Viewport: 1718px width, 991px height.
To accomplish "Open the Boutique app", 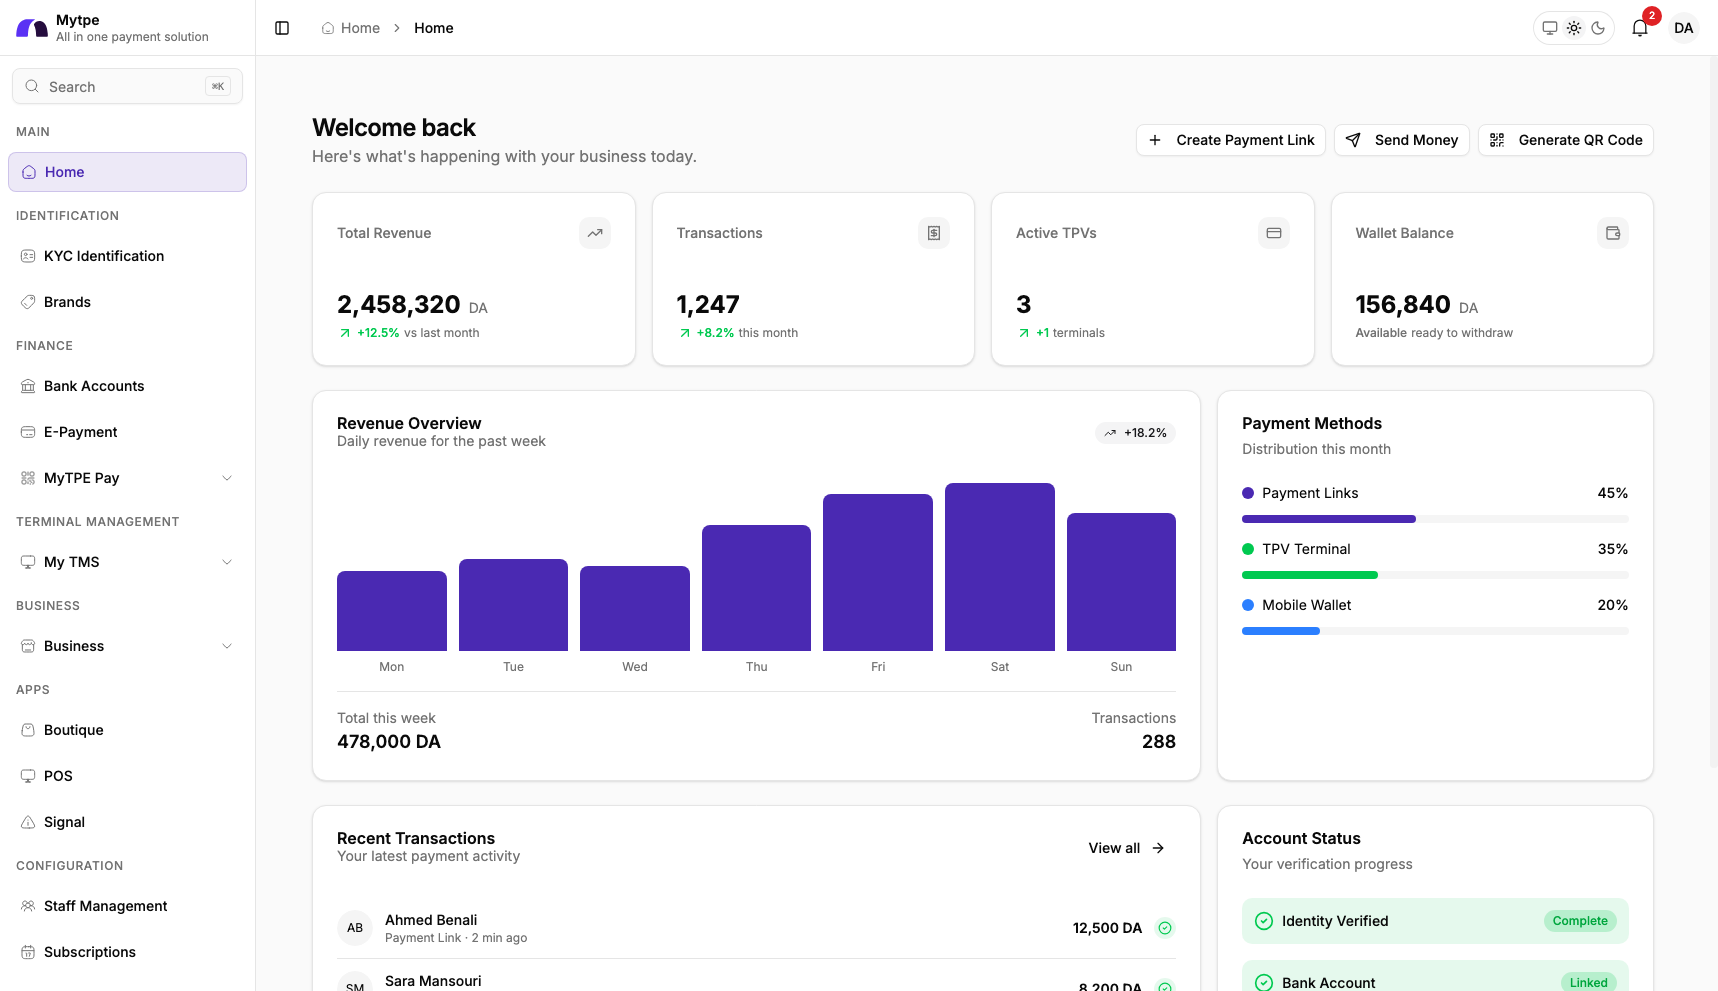I will tap(72, 730).
